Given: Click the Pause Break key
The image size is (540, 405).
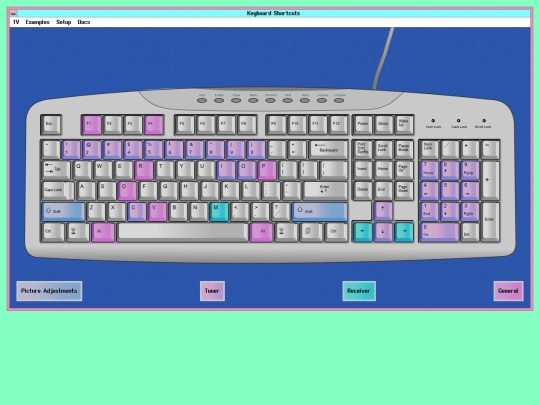Looking at the screenshot, I should [404, 149].
